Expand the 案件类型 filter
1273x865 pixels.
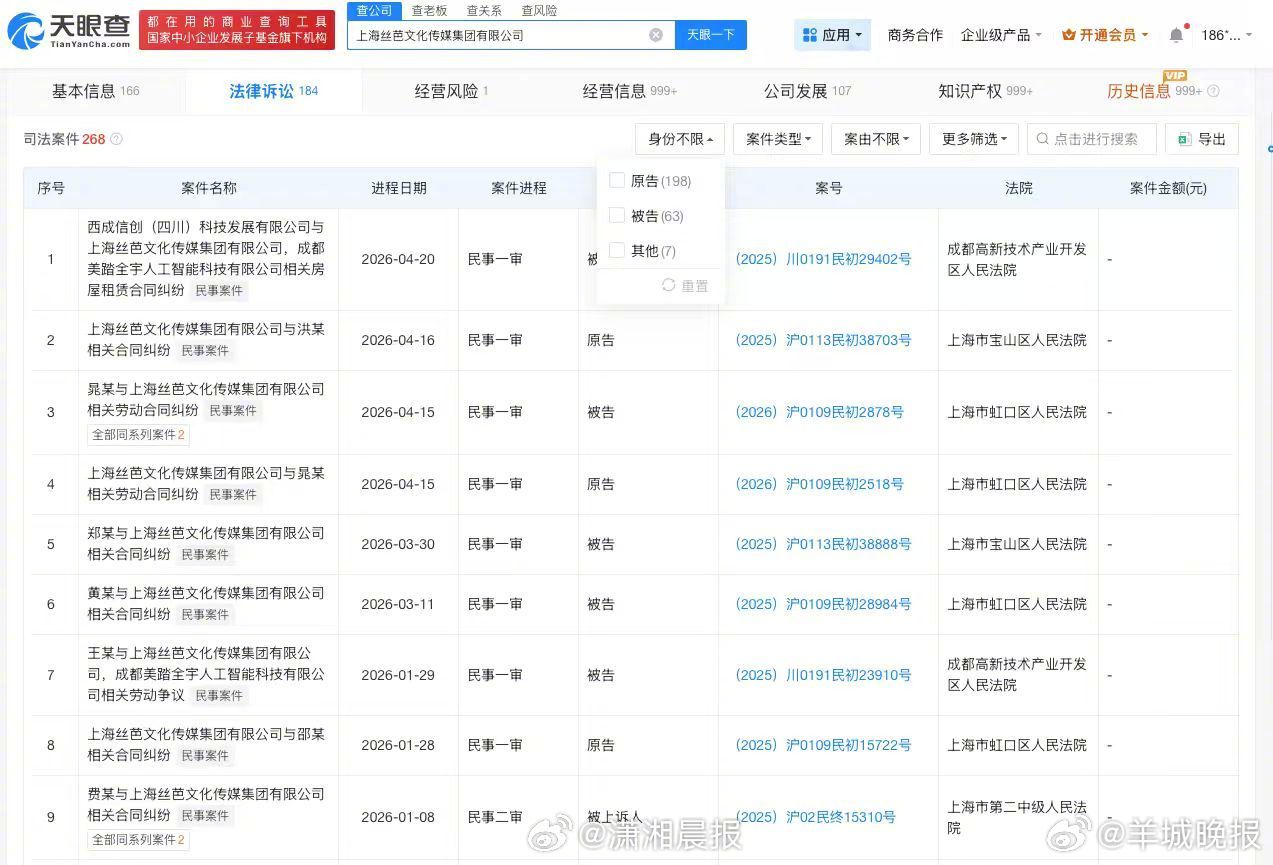tap(778, 139)
